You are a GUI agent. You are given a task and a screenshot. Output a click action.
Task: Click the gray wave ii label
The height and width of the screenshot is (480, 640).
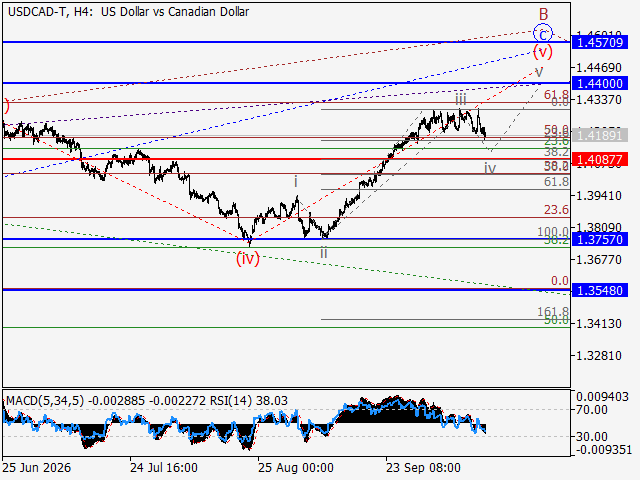(324, 253)
